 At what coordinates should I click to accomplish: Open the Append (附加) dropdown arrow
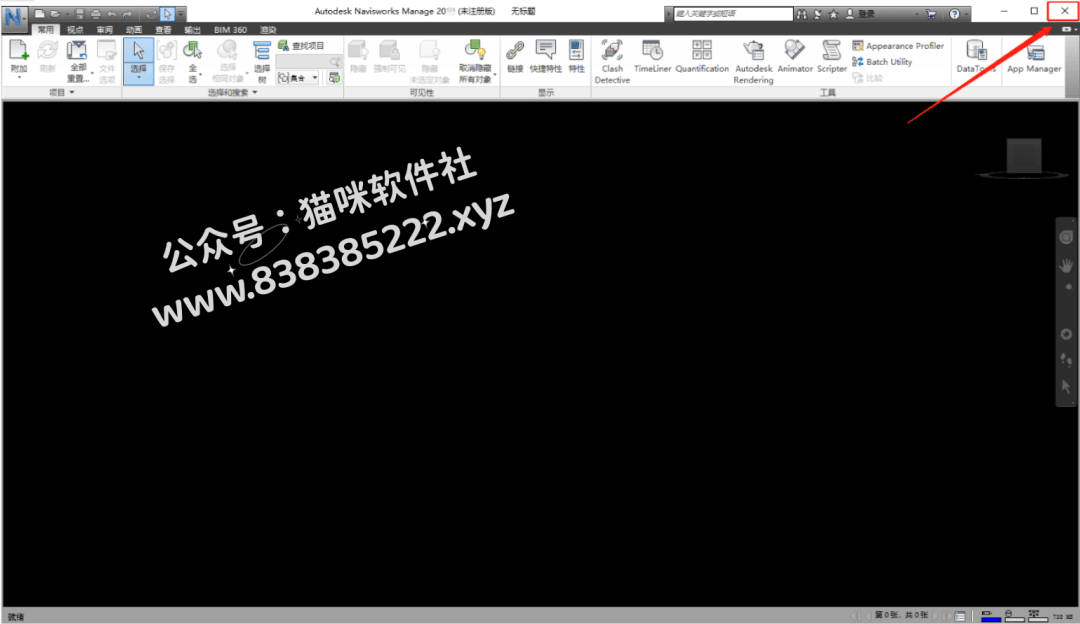point(19,78)
